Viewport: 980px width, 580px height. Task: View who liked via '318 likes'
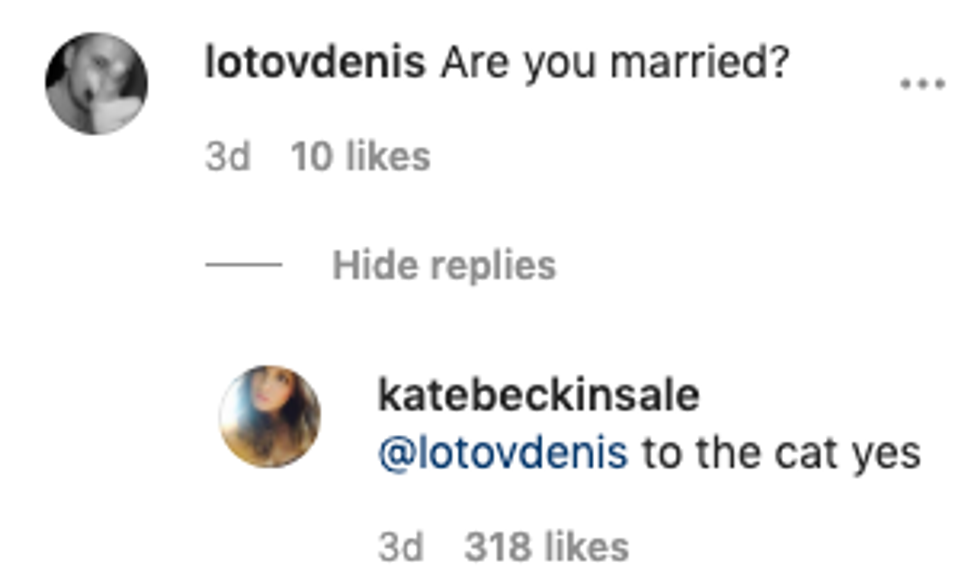coord(546,546)
